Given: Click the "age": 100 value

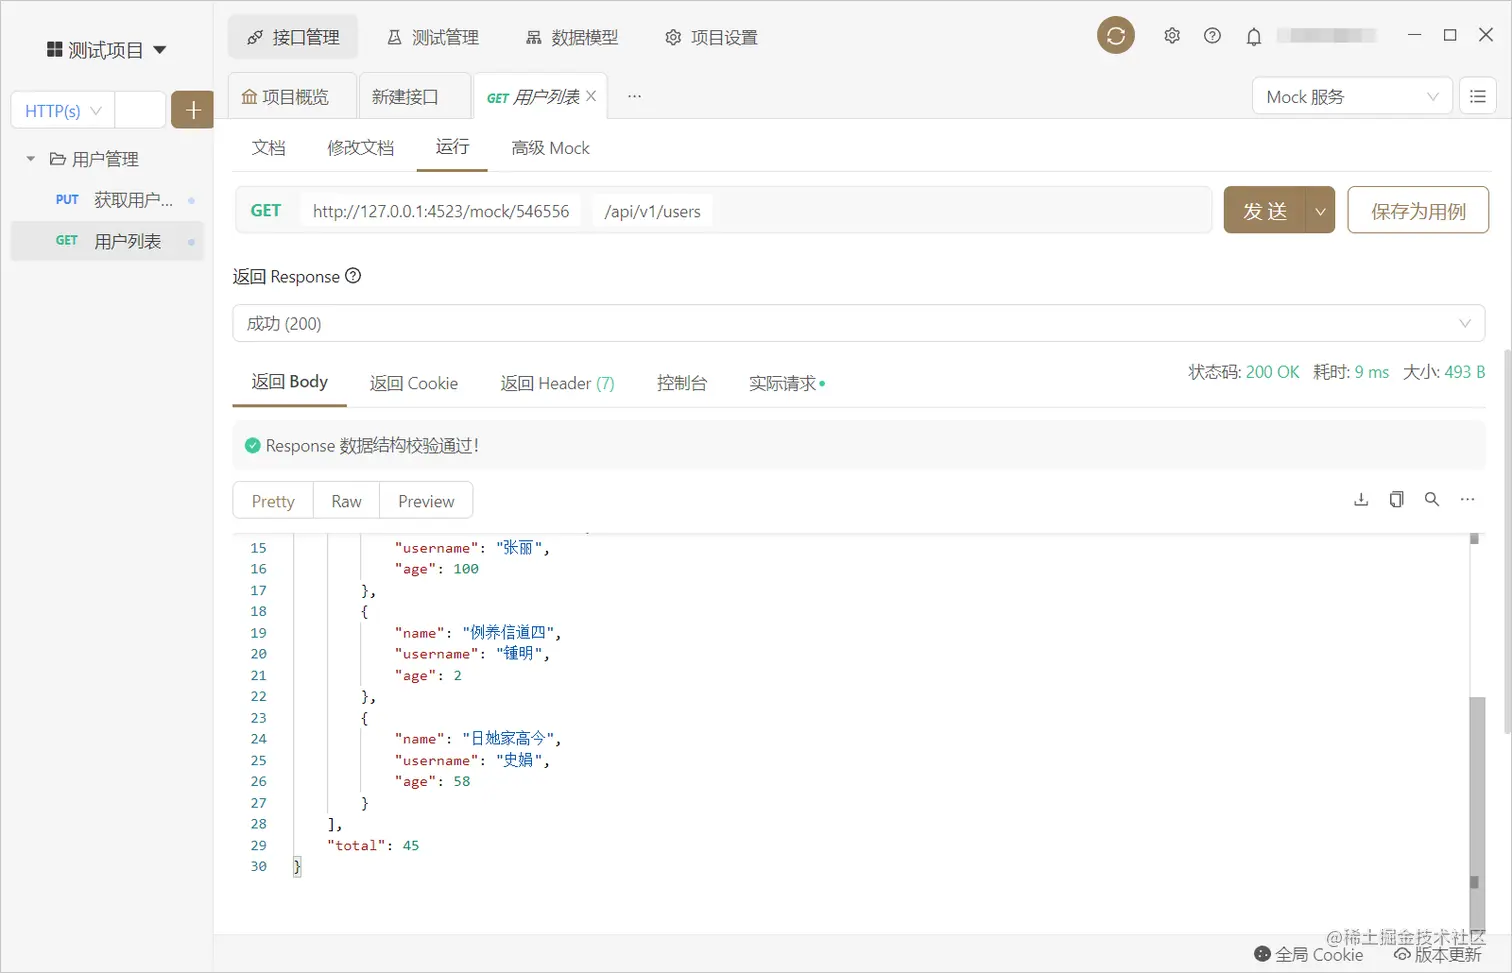Looking at the screenshot, I should click(466, 569).
